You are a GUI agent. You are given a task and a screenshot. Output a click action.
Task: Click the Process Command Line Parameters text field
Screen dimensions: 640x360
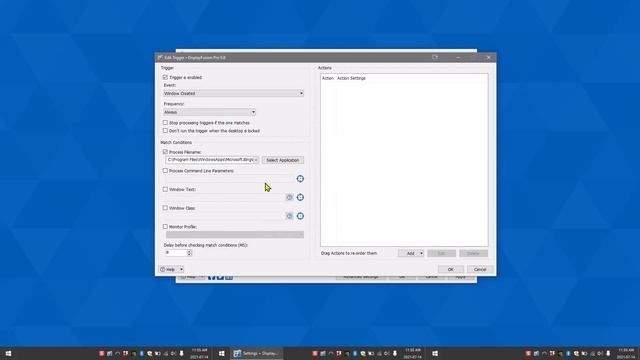[x=230, y=179]
